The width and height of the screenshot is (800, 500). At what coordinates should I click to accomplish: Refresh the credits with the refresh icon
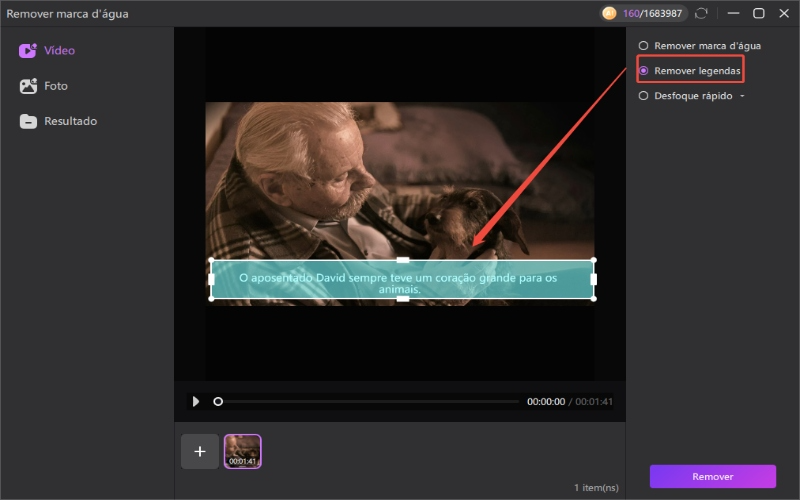click(702, 13)
